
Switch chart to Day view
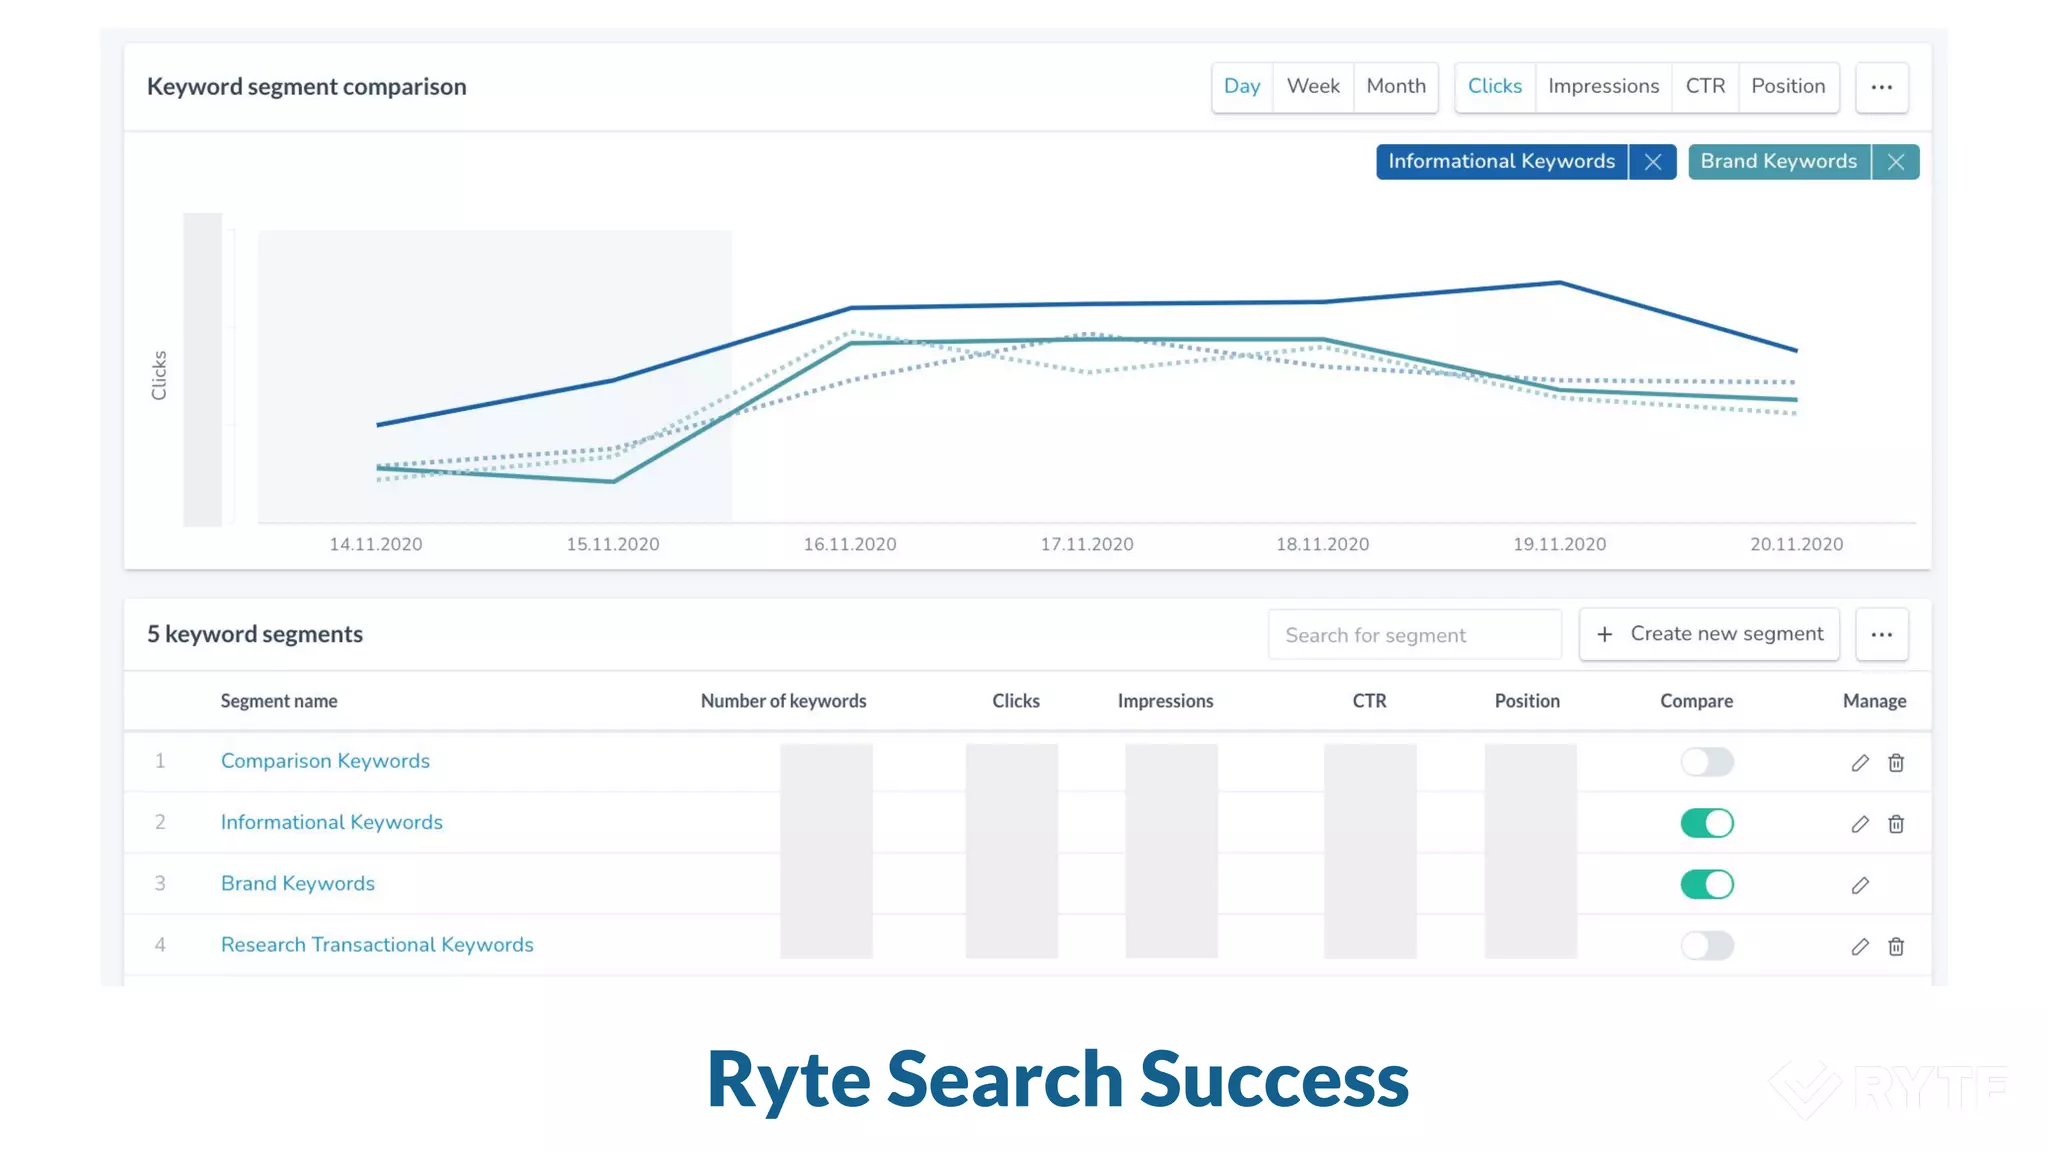pyautogui.click(x=1242, y=87)
